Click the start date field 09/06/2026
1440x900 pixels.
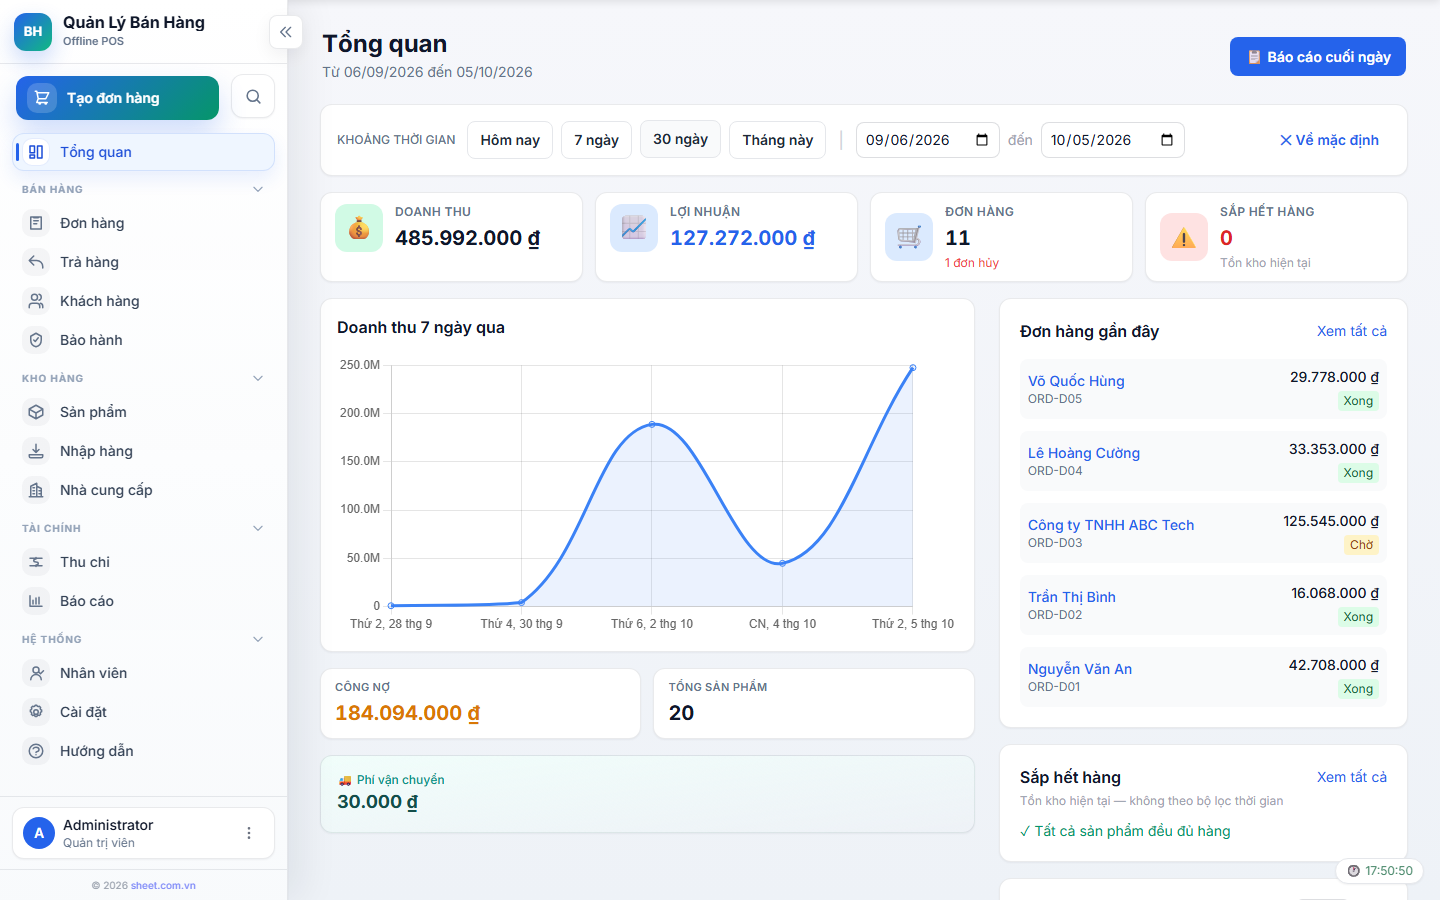[928, 140]
